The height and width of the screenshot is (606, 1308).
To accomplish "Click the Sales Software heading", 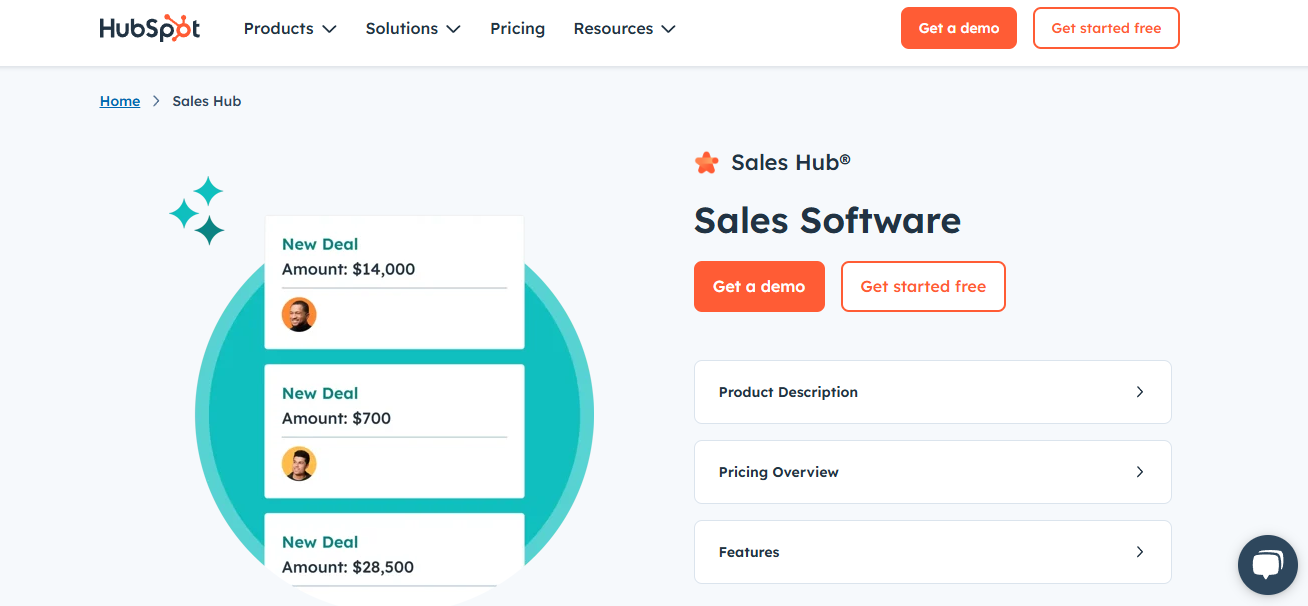I will [x=827, y=220].
